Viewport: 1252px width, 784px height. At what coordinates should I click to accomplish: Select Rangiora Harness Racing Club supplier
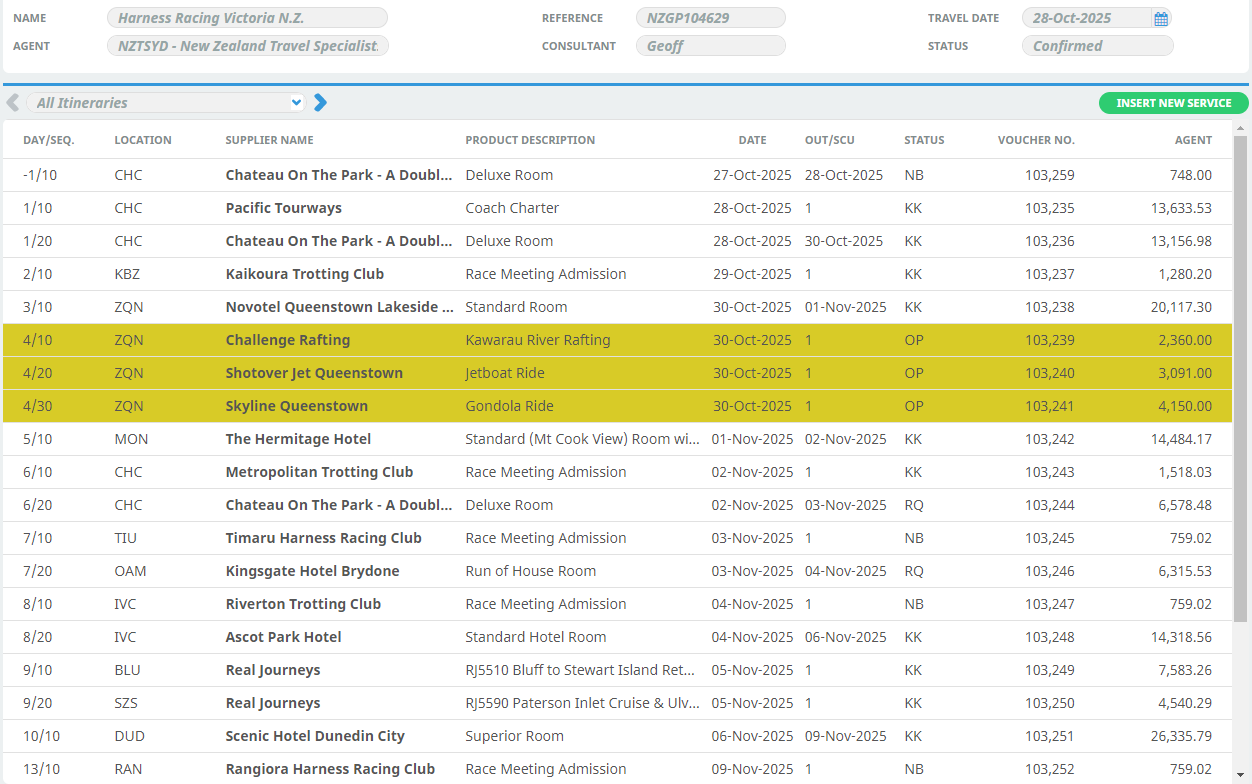click(330, 769)
